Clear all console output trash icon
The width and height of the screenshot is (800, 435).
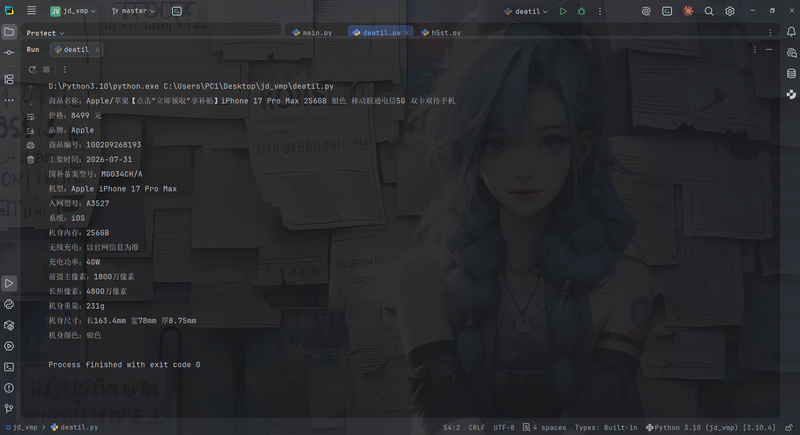pyautogui.click(x=31, y=160)
